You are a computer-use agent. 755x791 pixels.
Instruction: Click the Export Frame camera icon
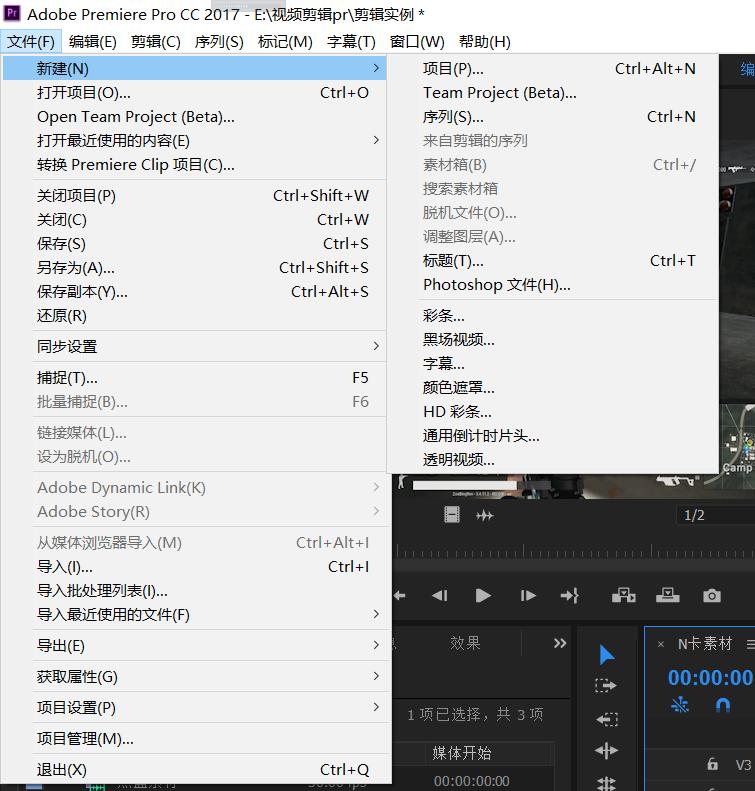pos(711,595)
